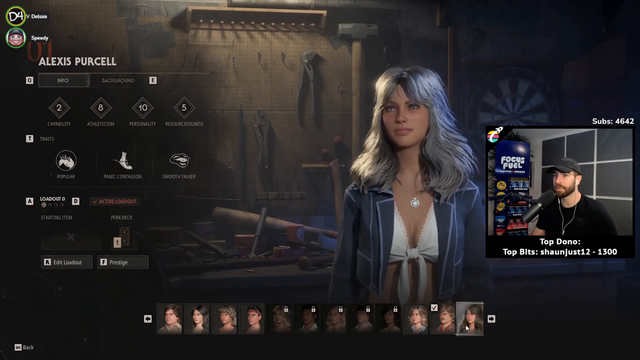Open the Background tab
640x360 pixels.
(118, 80)
